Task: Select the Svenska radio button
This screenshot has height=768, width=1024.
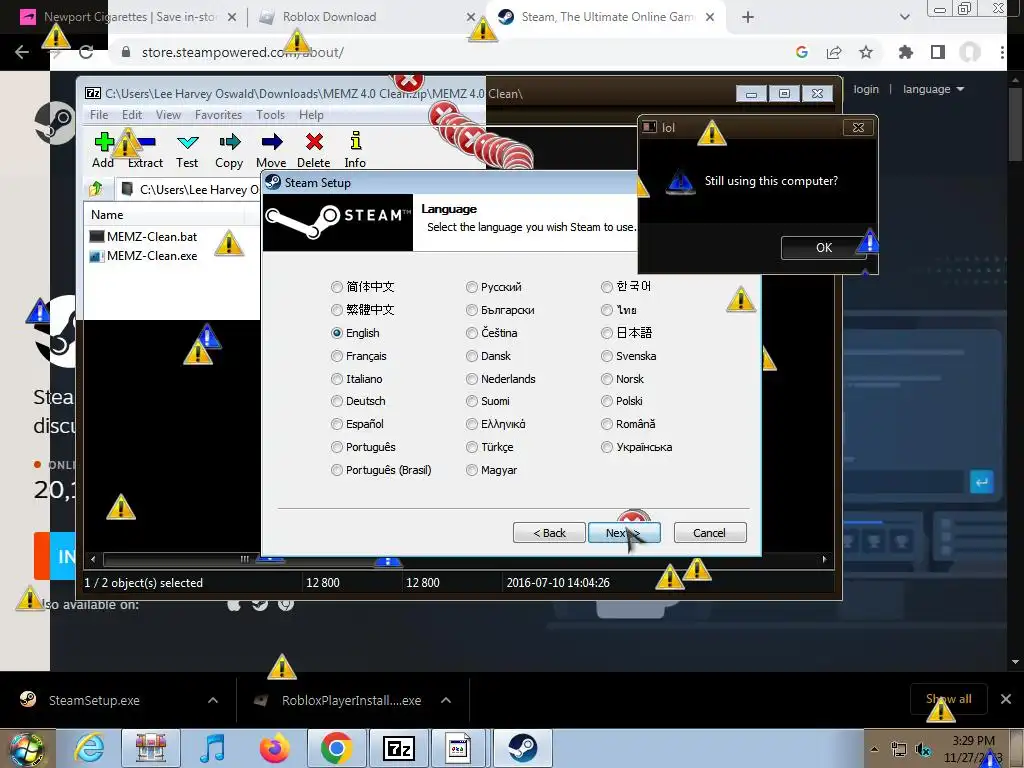Action: (x=607, y=356)
